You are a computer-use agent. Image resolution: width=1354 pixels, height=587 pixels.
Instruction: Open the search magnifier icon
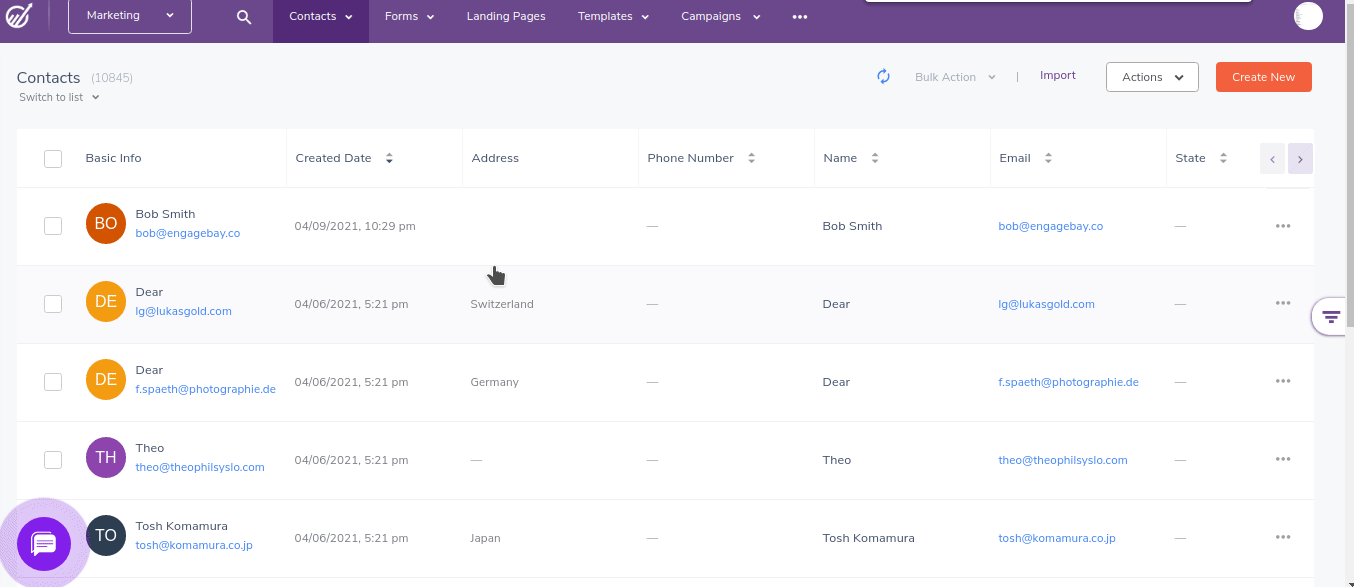244,17
